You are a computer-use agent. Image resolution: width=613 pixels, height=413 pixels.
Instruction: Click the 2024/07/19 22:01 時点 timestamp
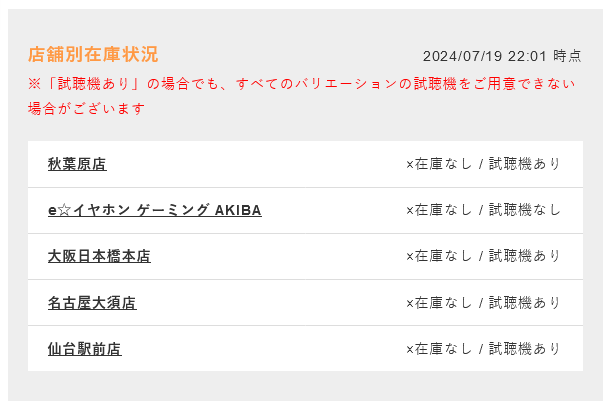502,56
